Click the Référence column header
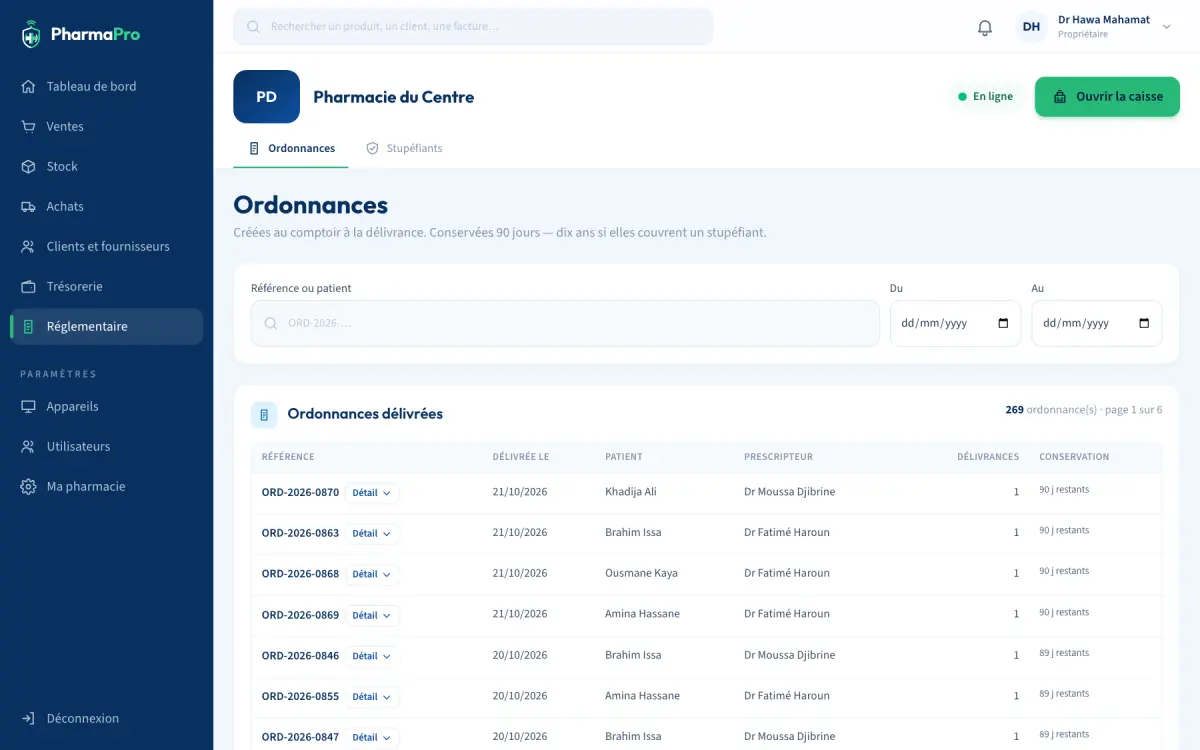 [x=288, y=457]
